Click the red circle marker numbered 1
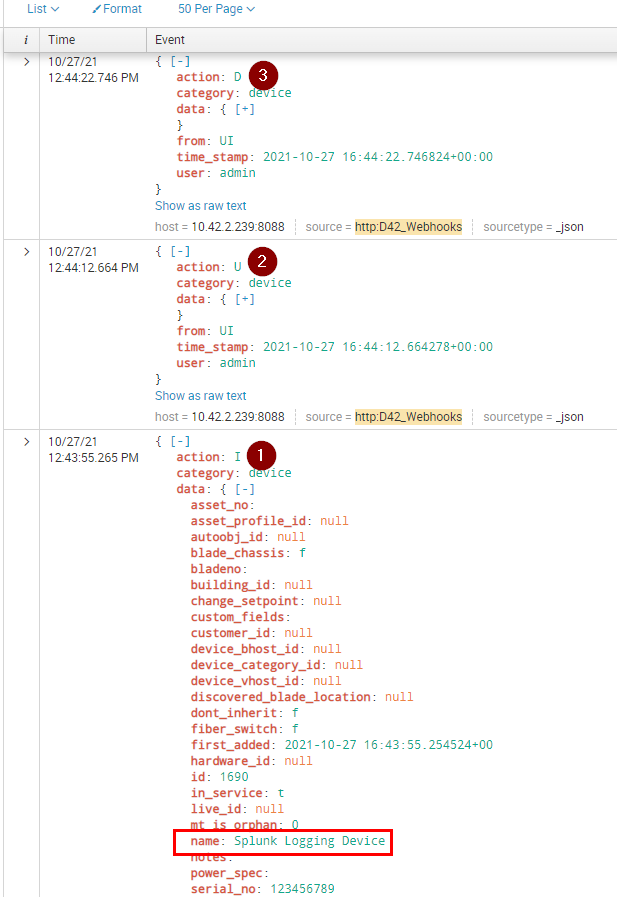Image resolution: width=617 pixels, height=897 pixels. (x=263, y=455)
